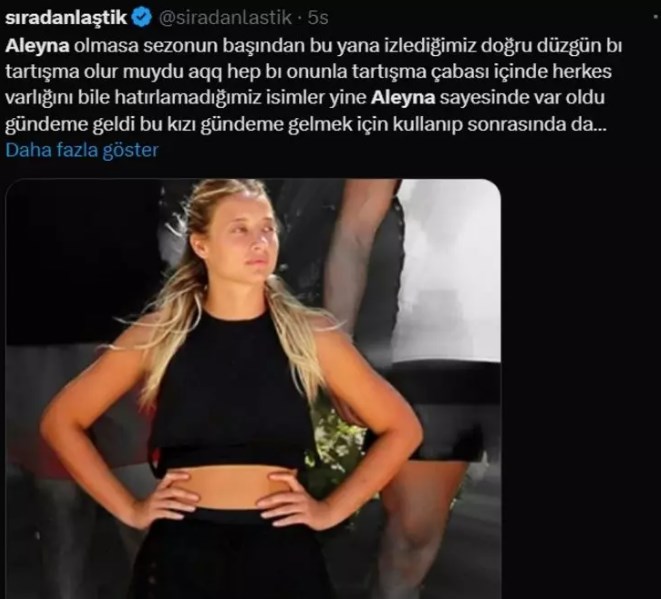The height and width of the screenshot is (599, 661).
Task: Click the white shirt in photo background
Action: pos(449,270)
